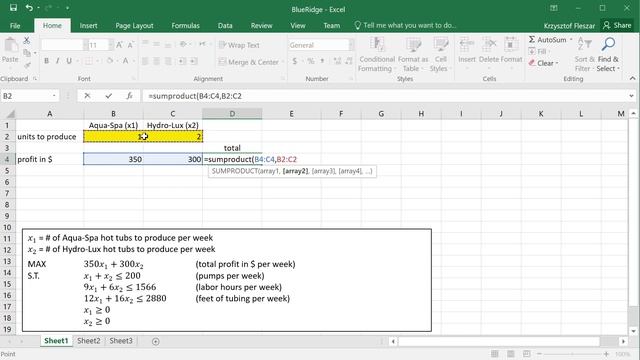Click cell B4 containing 350

tap(113, 159)
